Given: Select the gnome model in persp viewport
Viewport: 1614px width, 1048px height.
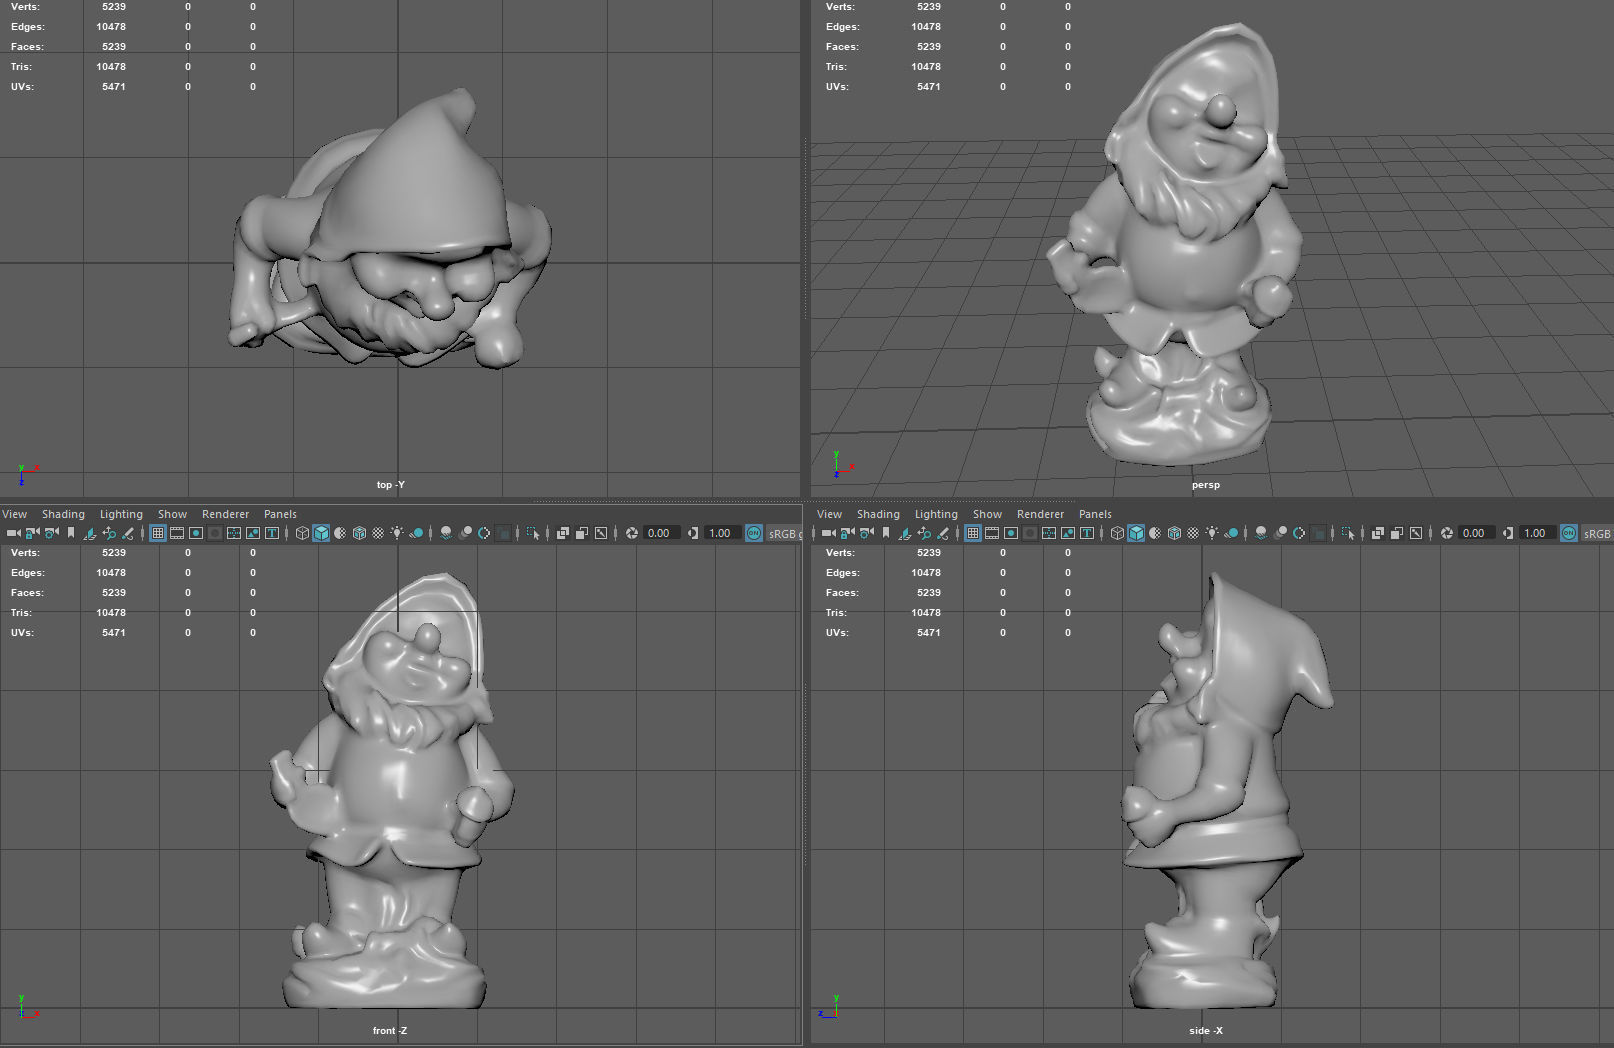Looking at the screenshot, I should [1180, 260].
